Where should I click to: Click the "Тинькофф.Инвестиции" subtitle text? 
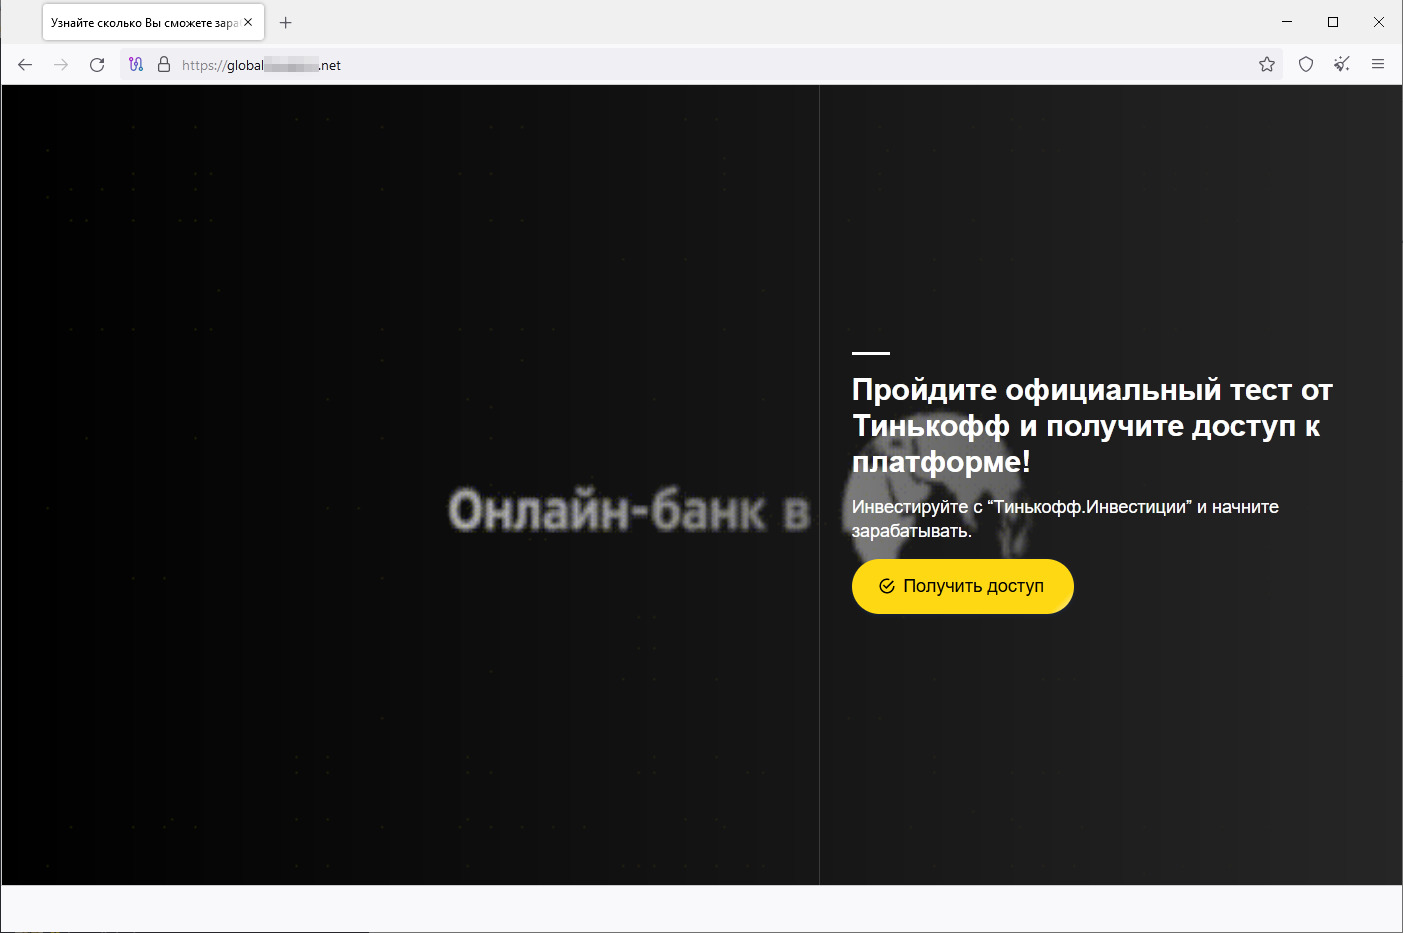tap(1065, 518)
